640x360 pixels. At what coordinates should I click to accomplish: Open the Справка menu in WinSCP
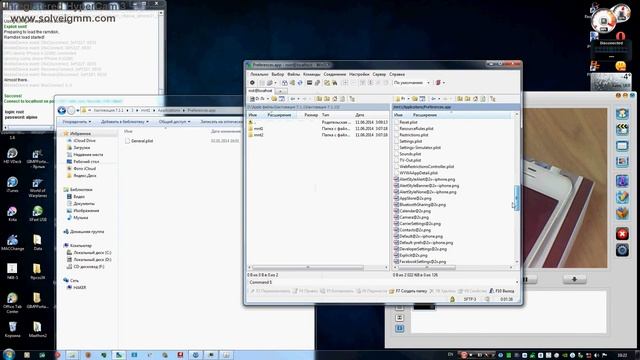click(397, 74)
